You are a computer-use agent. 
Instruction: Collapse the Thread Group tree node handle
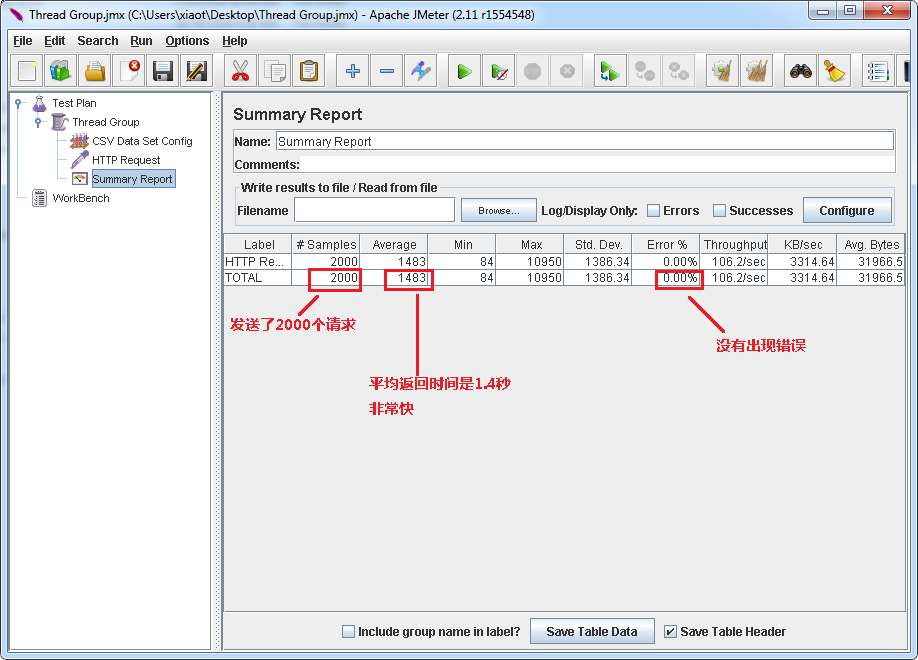coord(39,122)
